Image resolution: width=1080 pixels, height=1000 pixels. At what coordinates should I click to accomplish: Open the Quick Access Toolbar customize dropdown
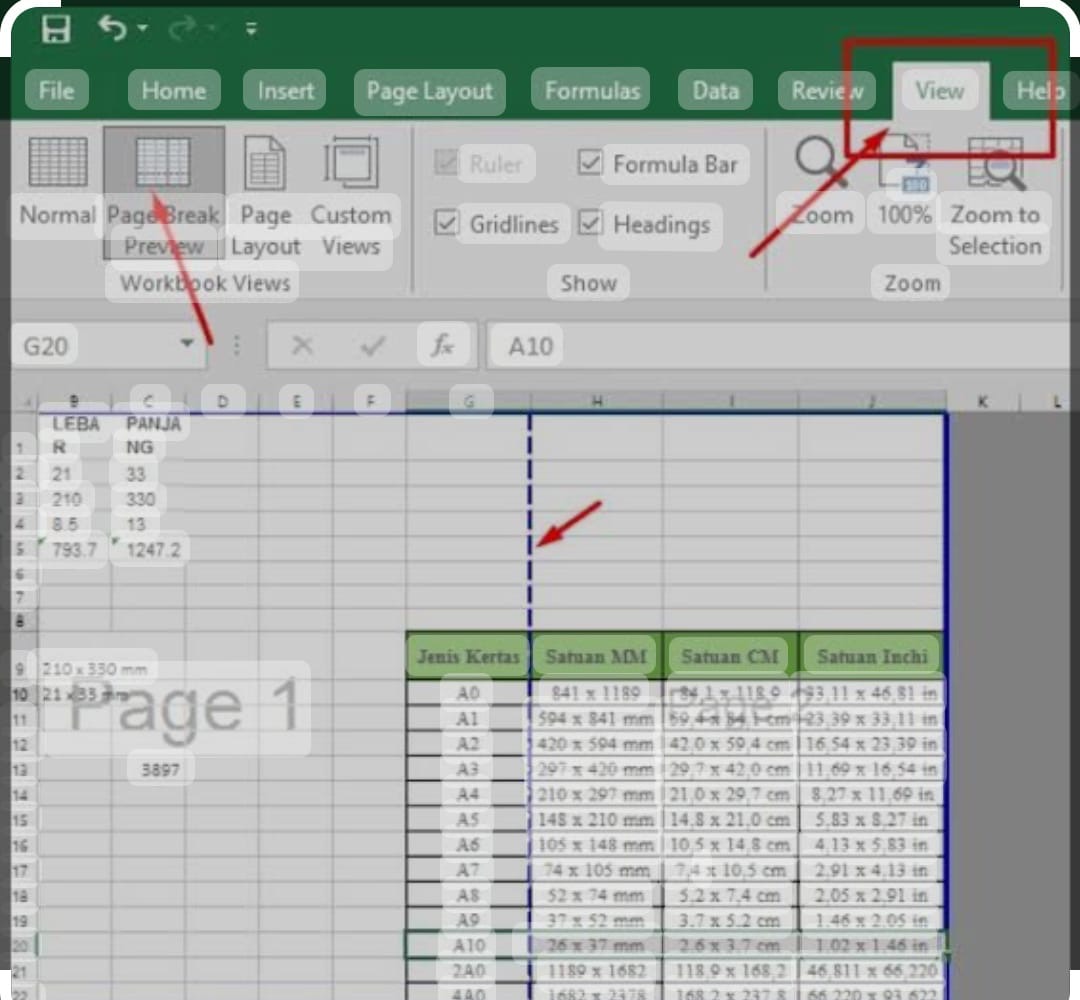pos(251,28)
